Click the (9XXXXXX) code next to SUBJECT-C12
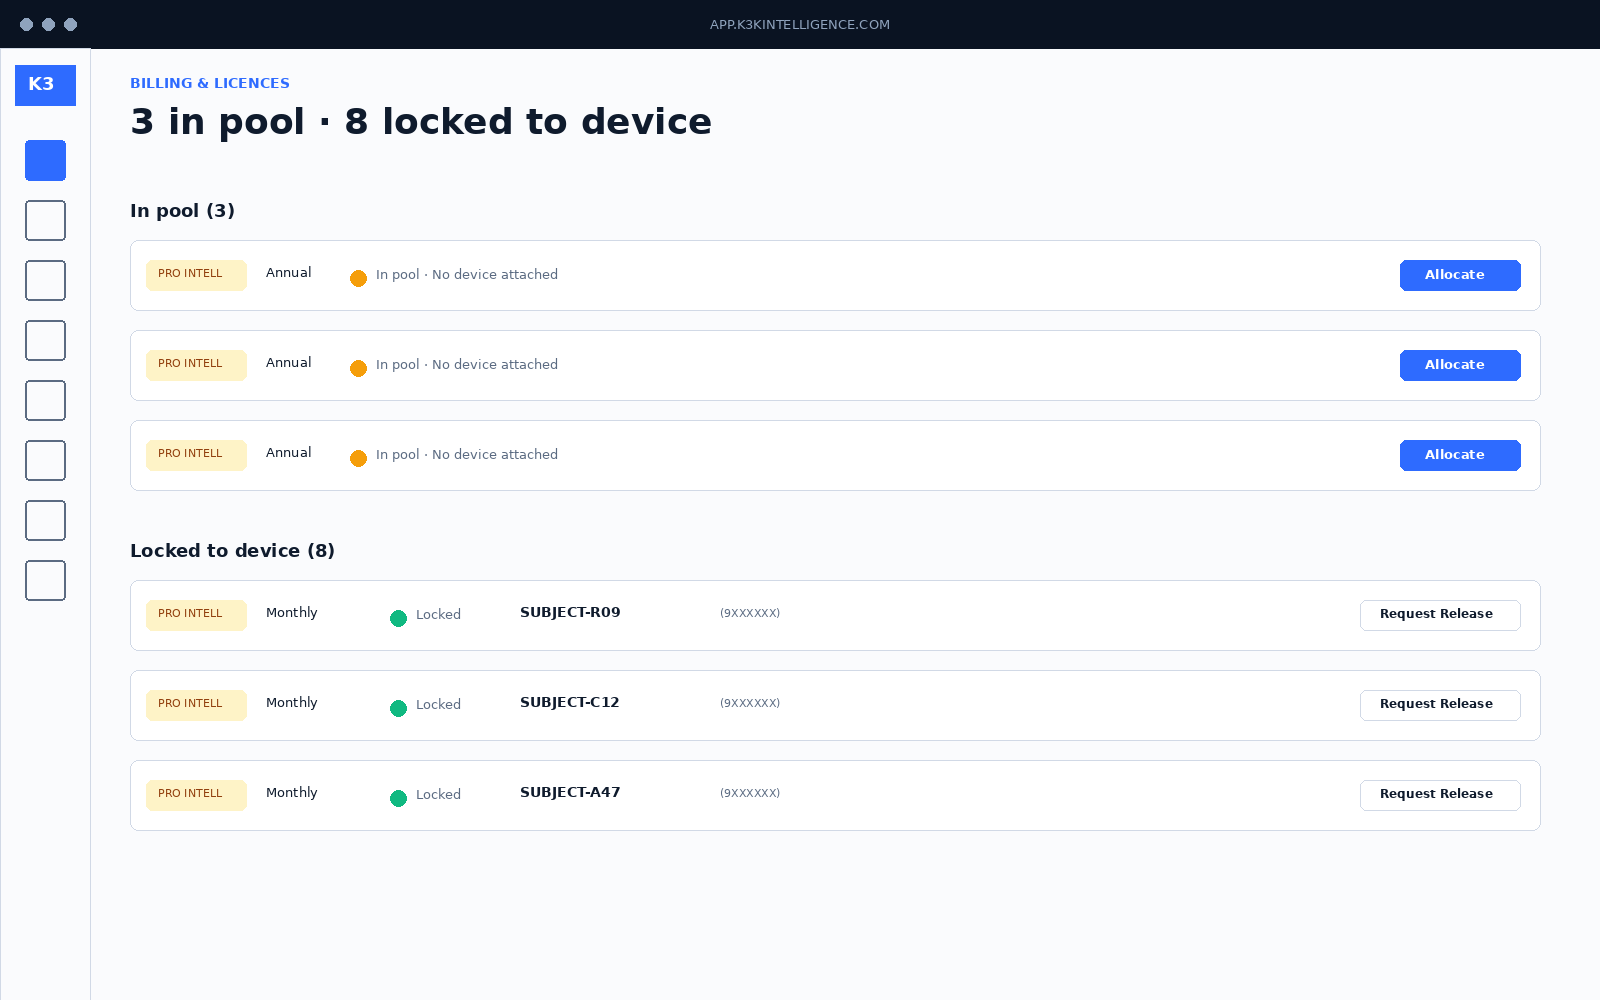 coord(750,703)
